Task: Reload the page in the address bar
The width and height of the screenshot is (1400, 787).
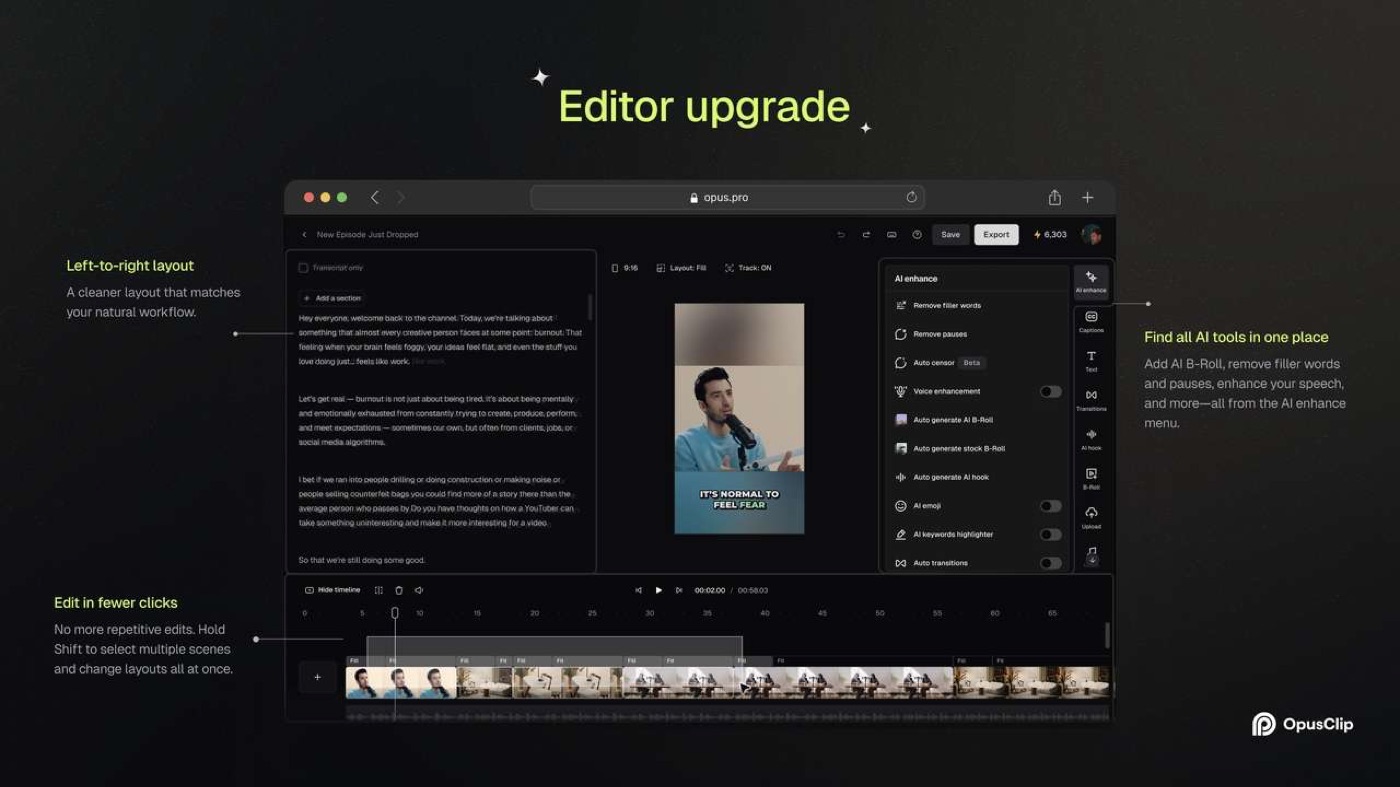Action: [911, 198]
